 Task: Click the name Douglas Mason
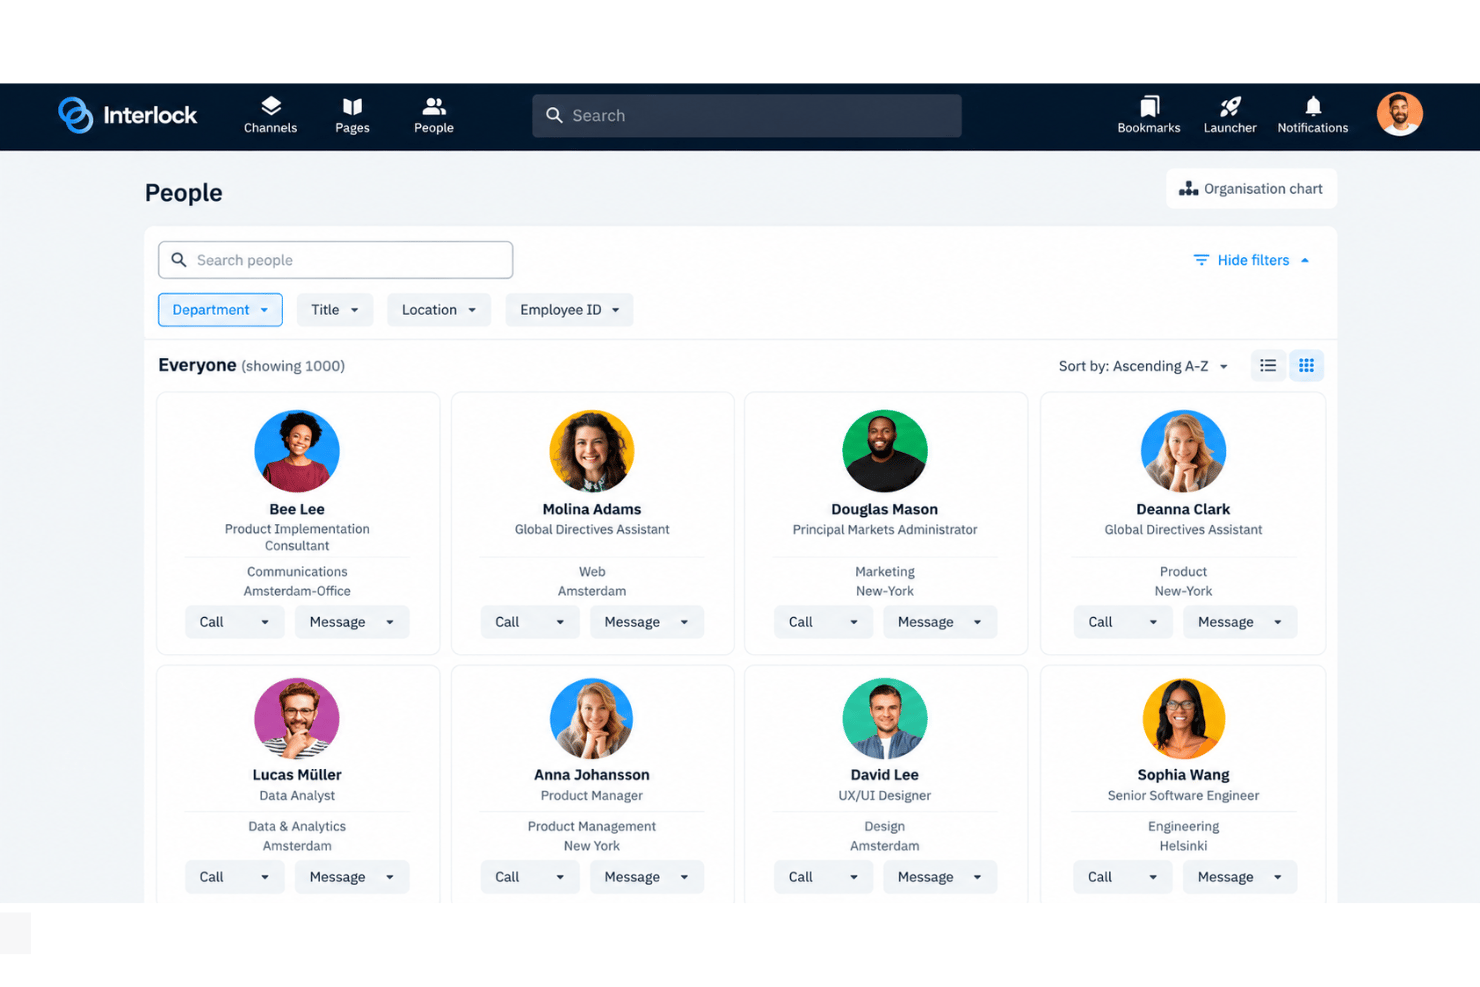click(x=885, y=509)
